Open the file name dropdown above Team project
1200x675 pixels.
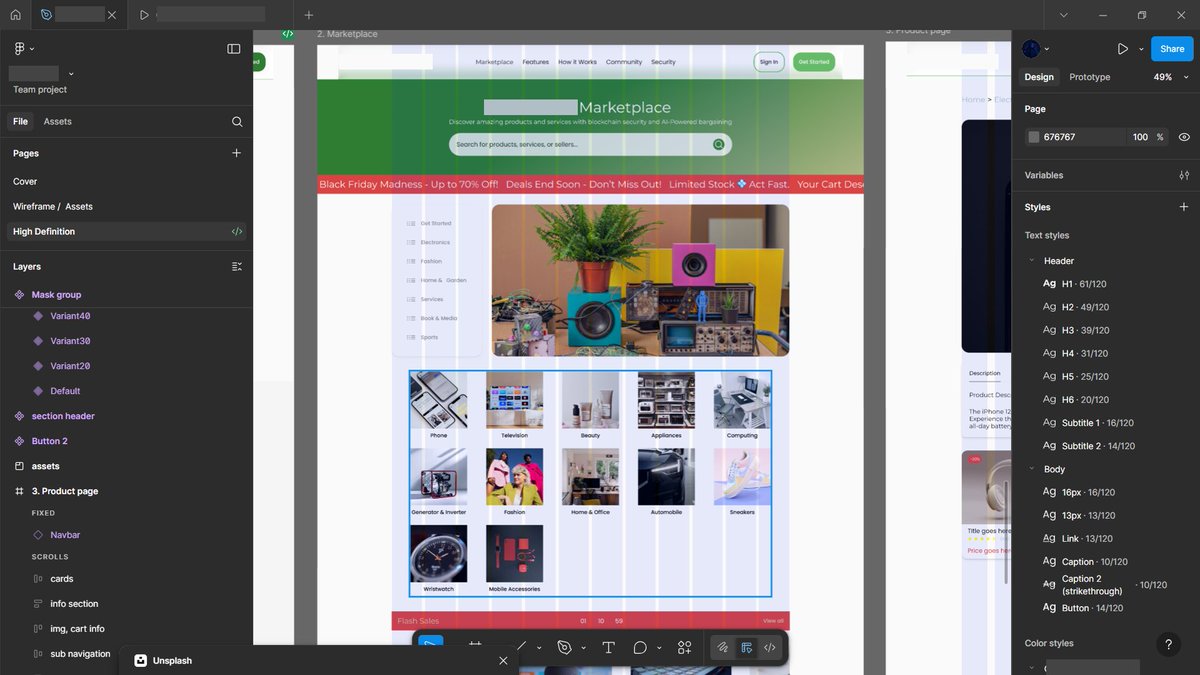click(71, 74)
